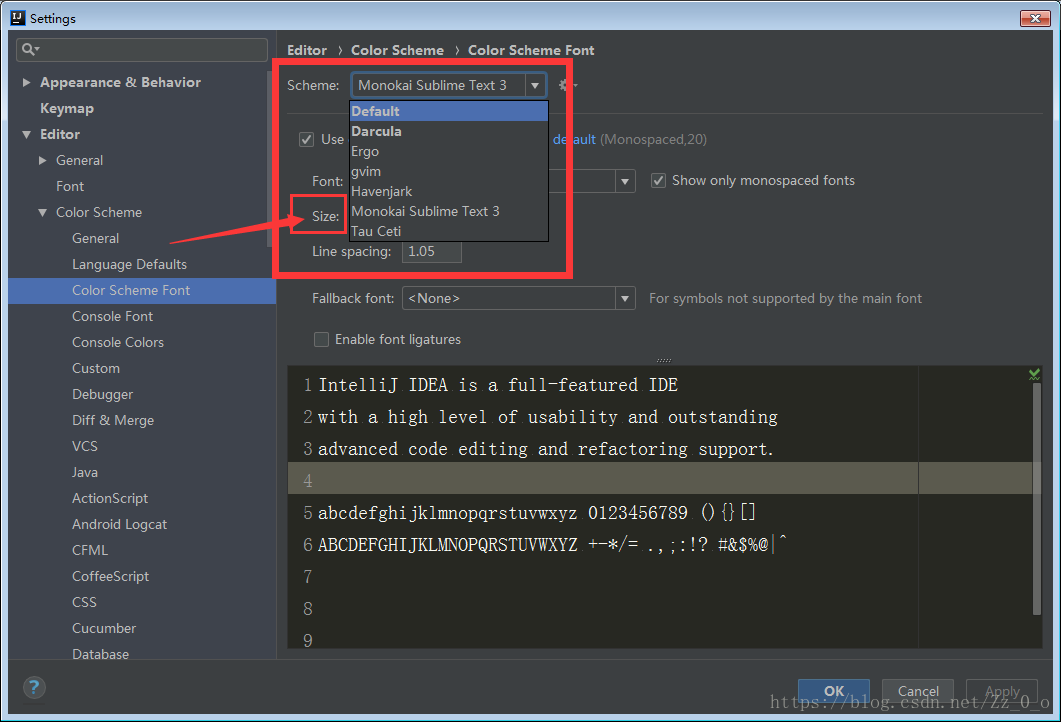Choose Darcula scheme option
Screen dimensions: 1061x722
point(448,131)
